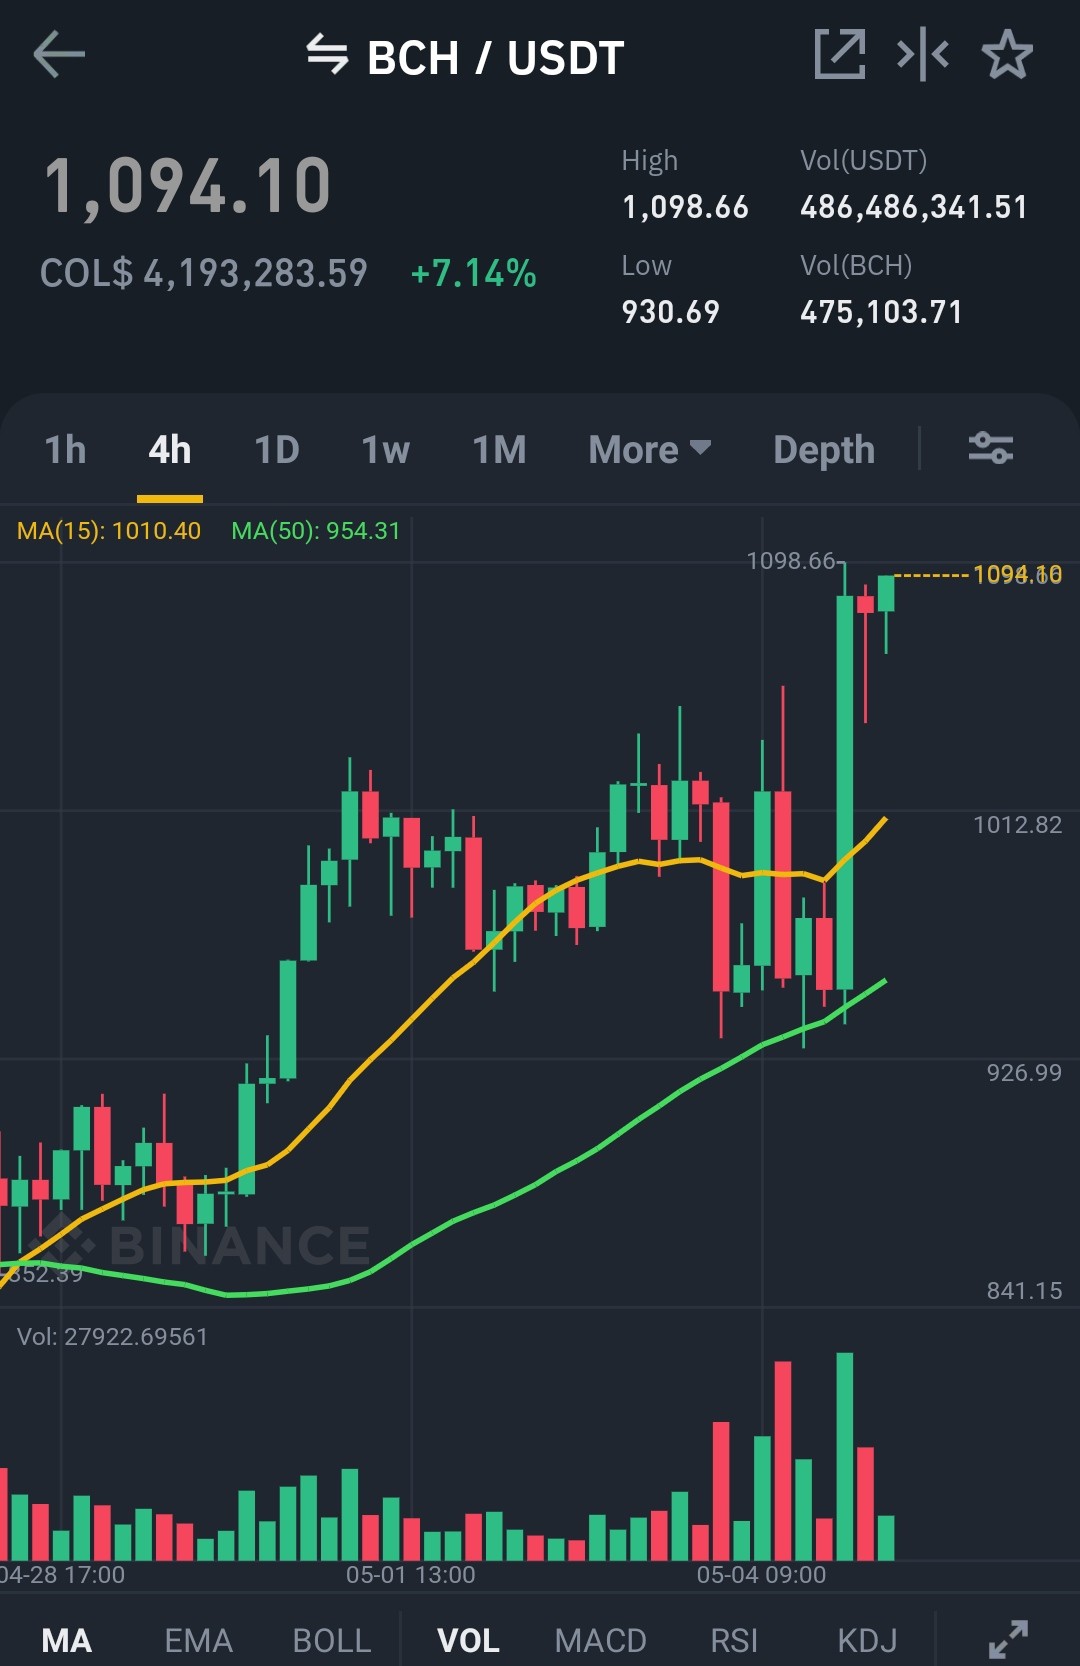Open the chart settings sliders icon
This screenshot has height=1666, width=1080.
click(x=991, y=448)
